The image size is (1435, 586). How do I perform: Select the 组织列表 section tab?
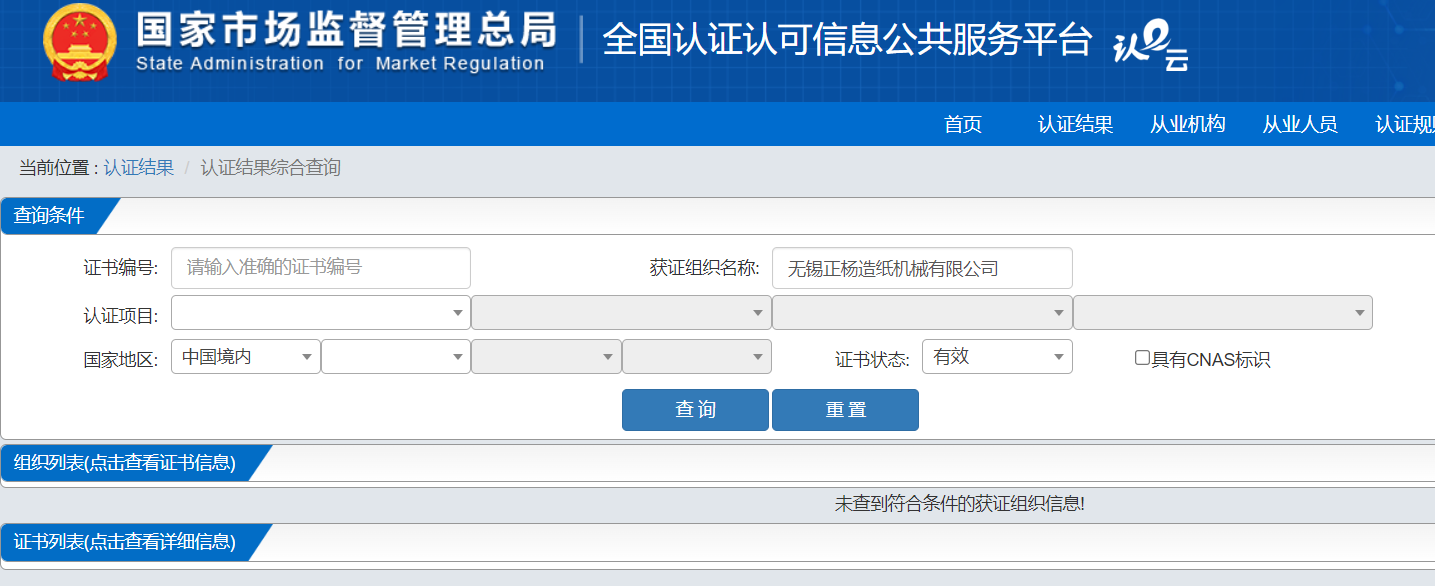[x=125, y=463]
